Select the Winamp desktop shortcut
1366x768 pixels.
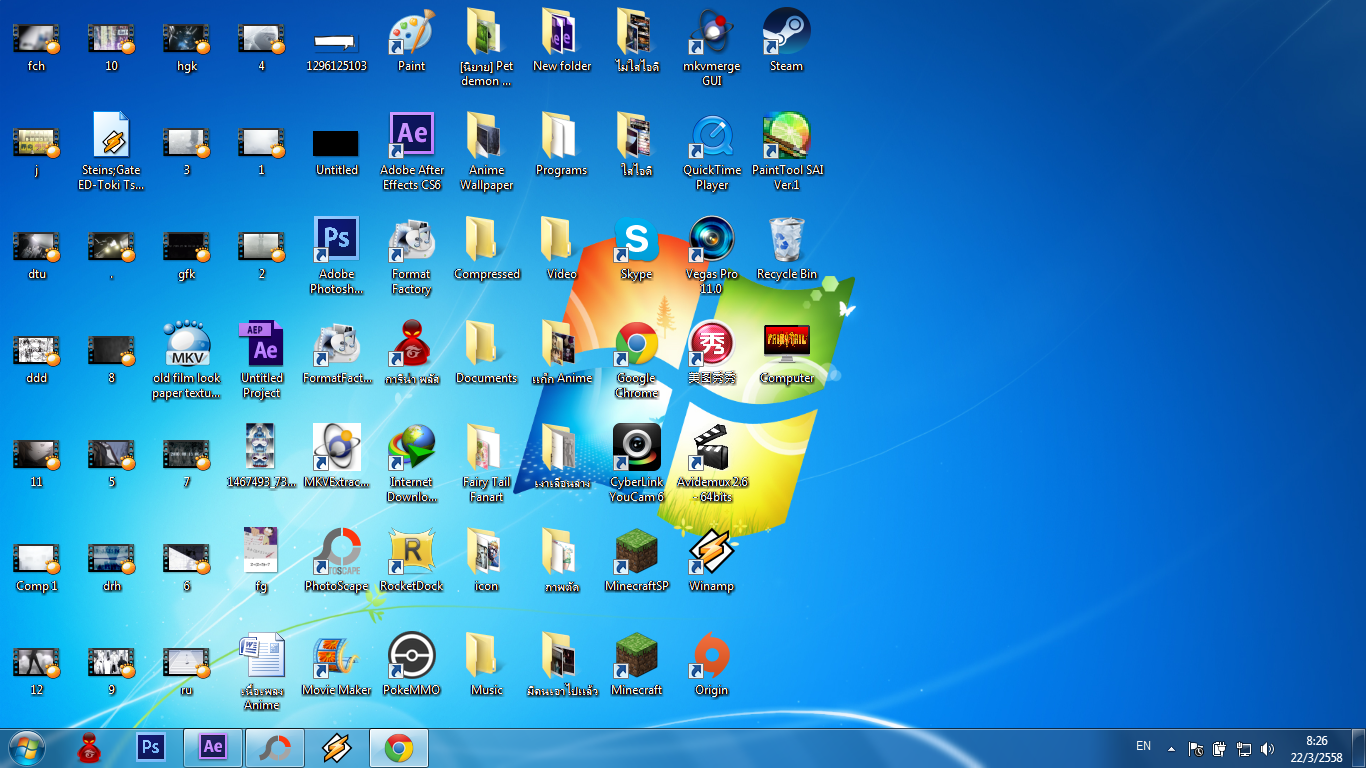711,561
